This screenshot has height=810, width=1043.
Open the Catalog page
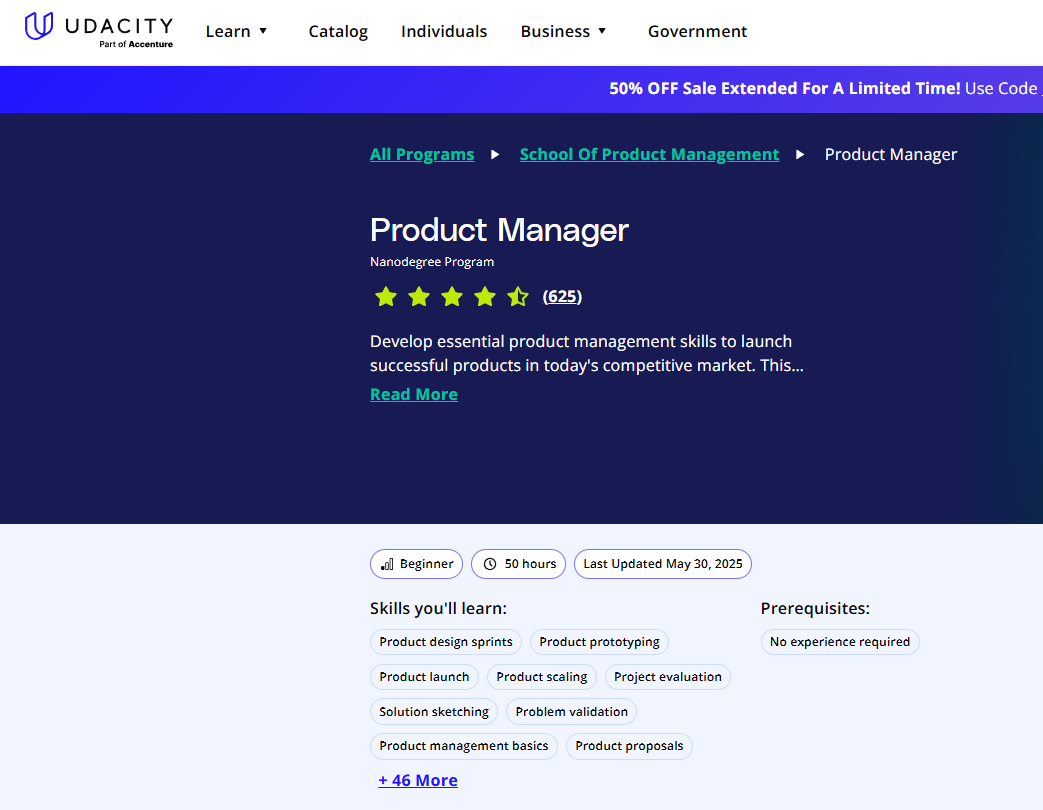(x=338, y=31)
